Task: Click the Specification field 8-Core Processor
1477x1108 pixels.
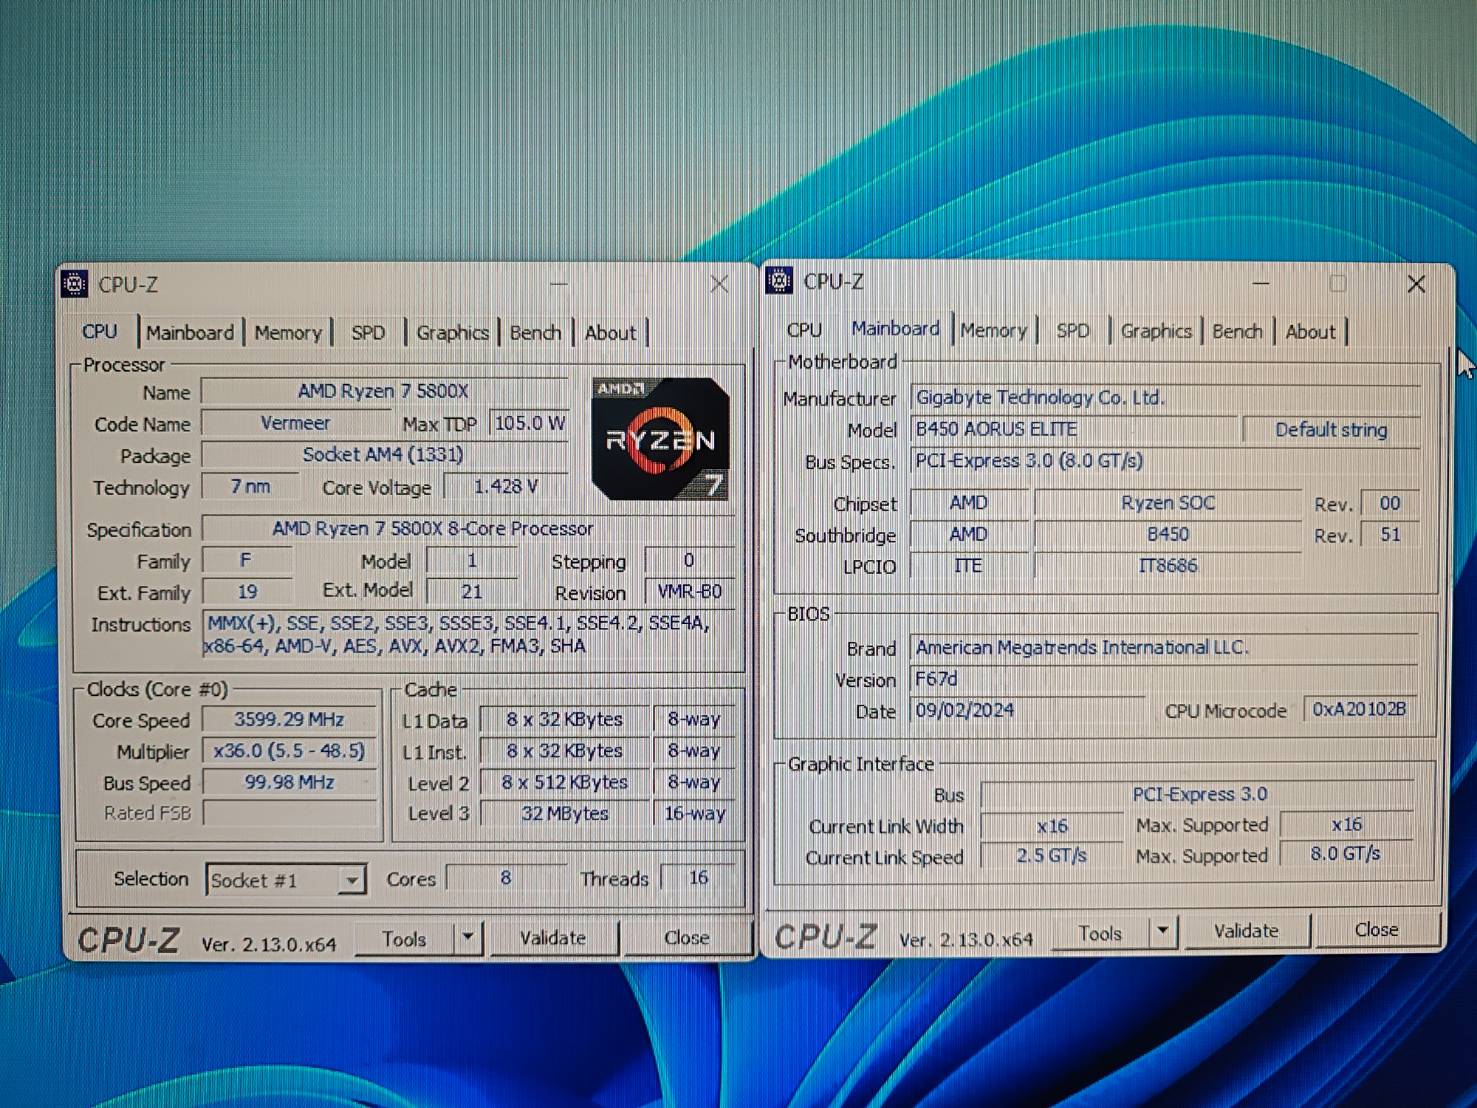Action: coord(469,528)
